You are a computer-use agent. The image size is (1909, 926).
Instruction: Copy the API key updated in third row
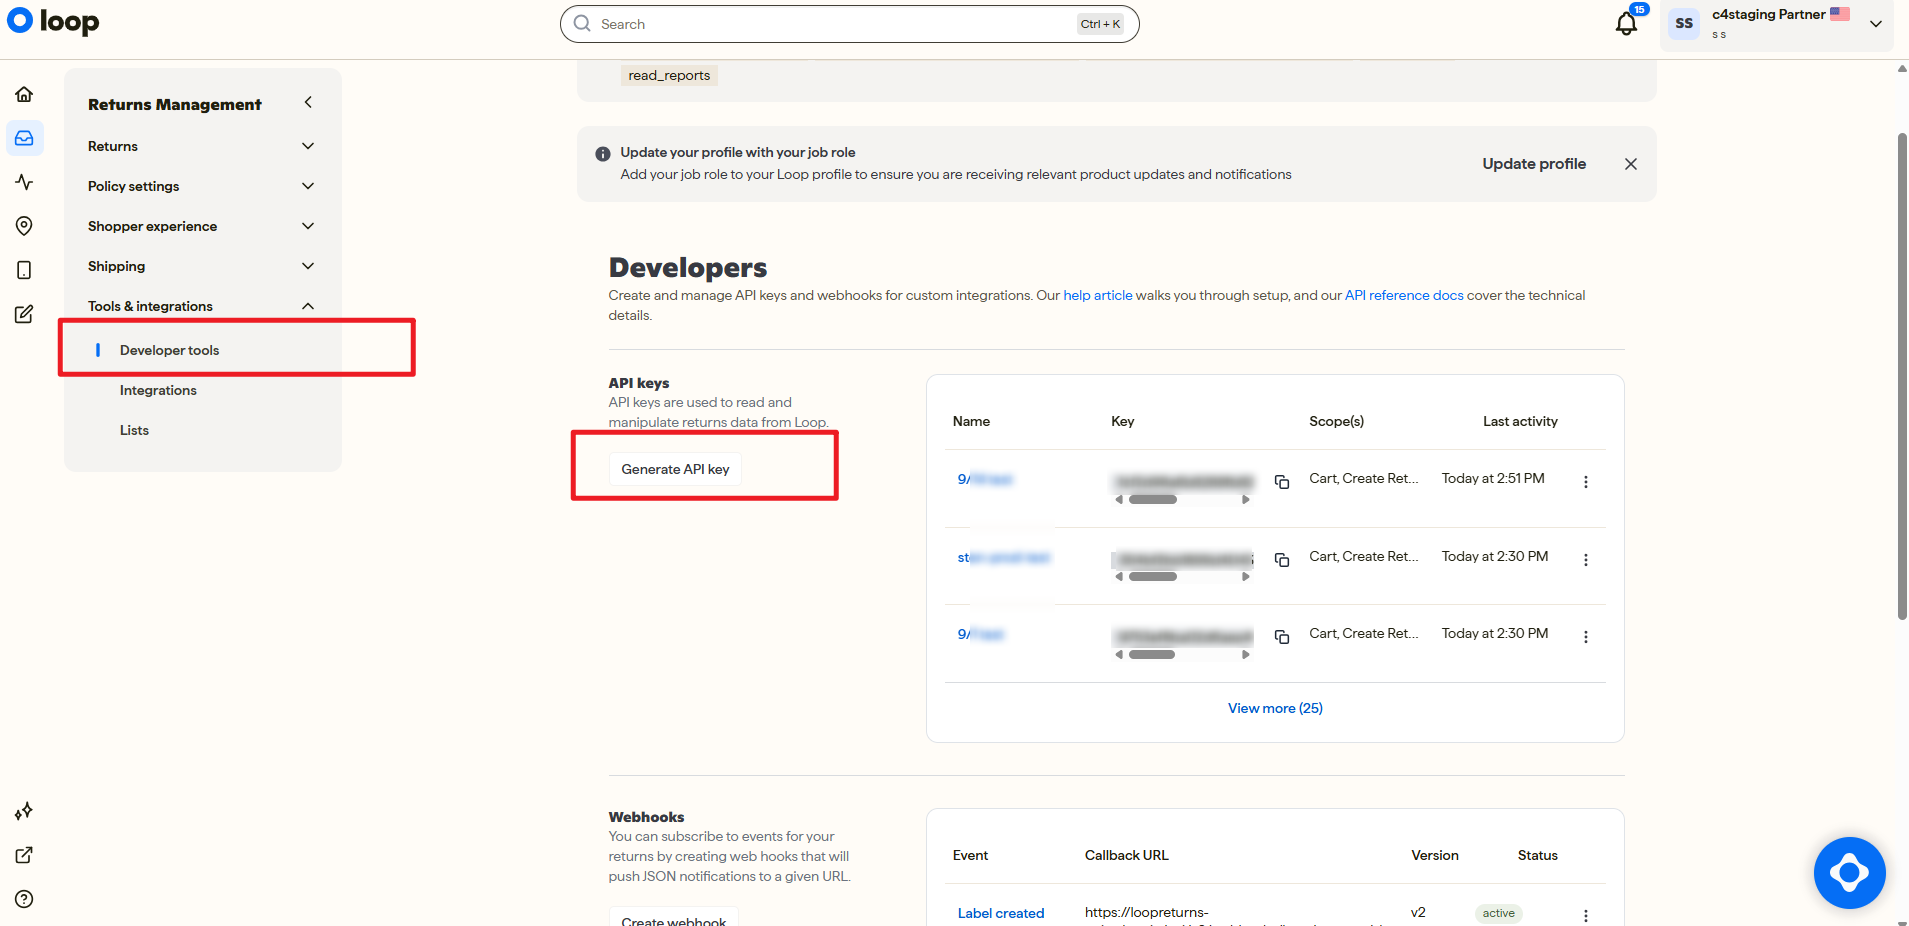(x=1282, y=637)
